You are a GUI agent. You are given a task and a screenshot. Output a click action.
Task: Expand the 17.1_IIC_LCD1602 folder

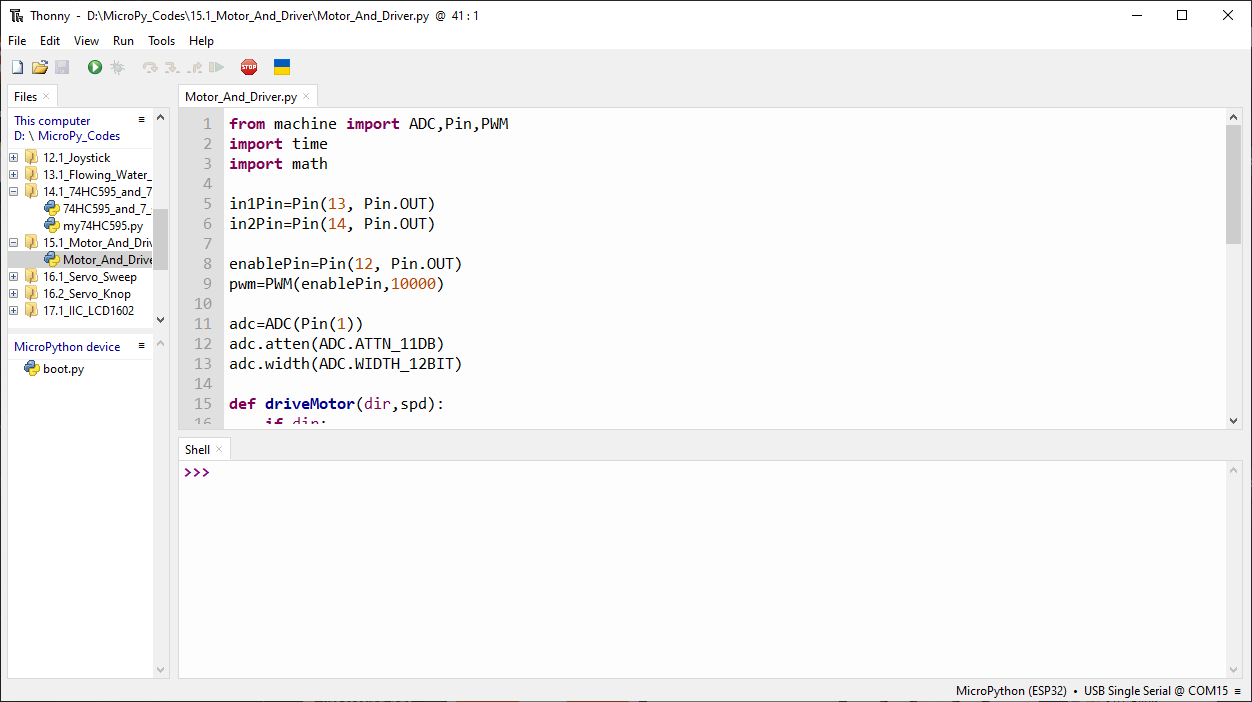coord(14,311)
